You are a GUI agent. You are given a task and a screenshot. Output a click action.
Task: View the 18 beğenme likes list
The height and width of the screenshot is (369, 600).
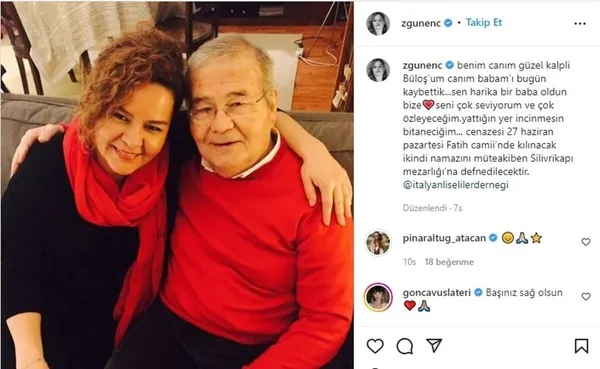449,262
